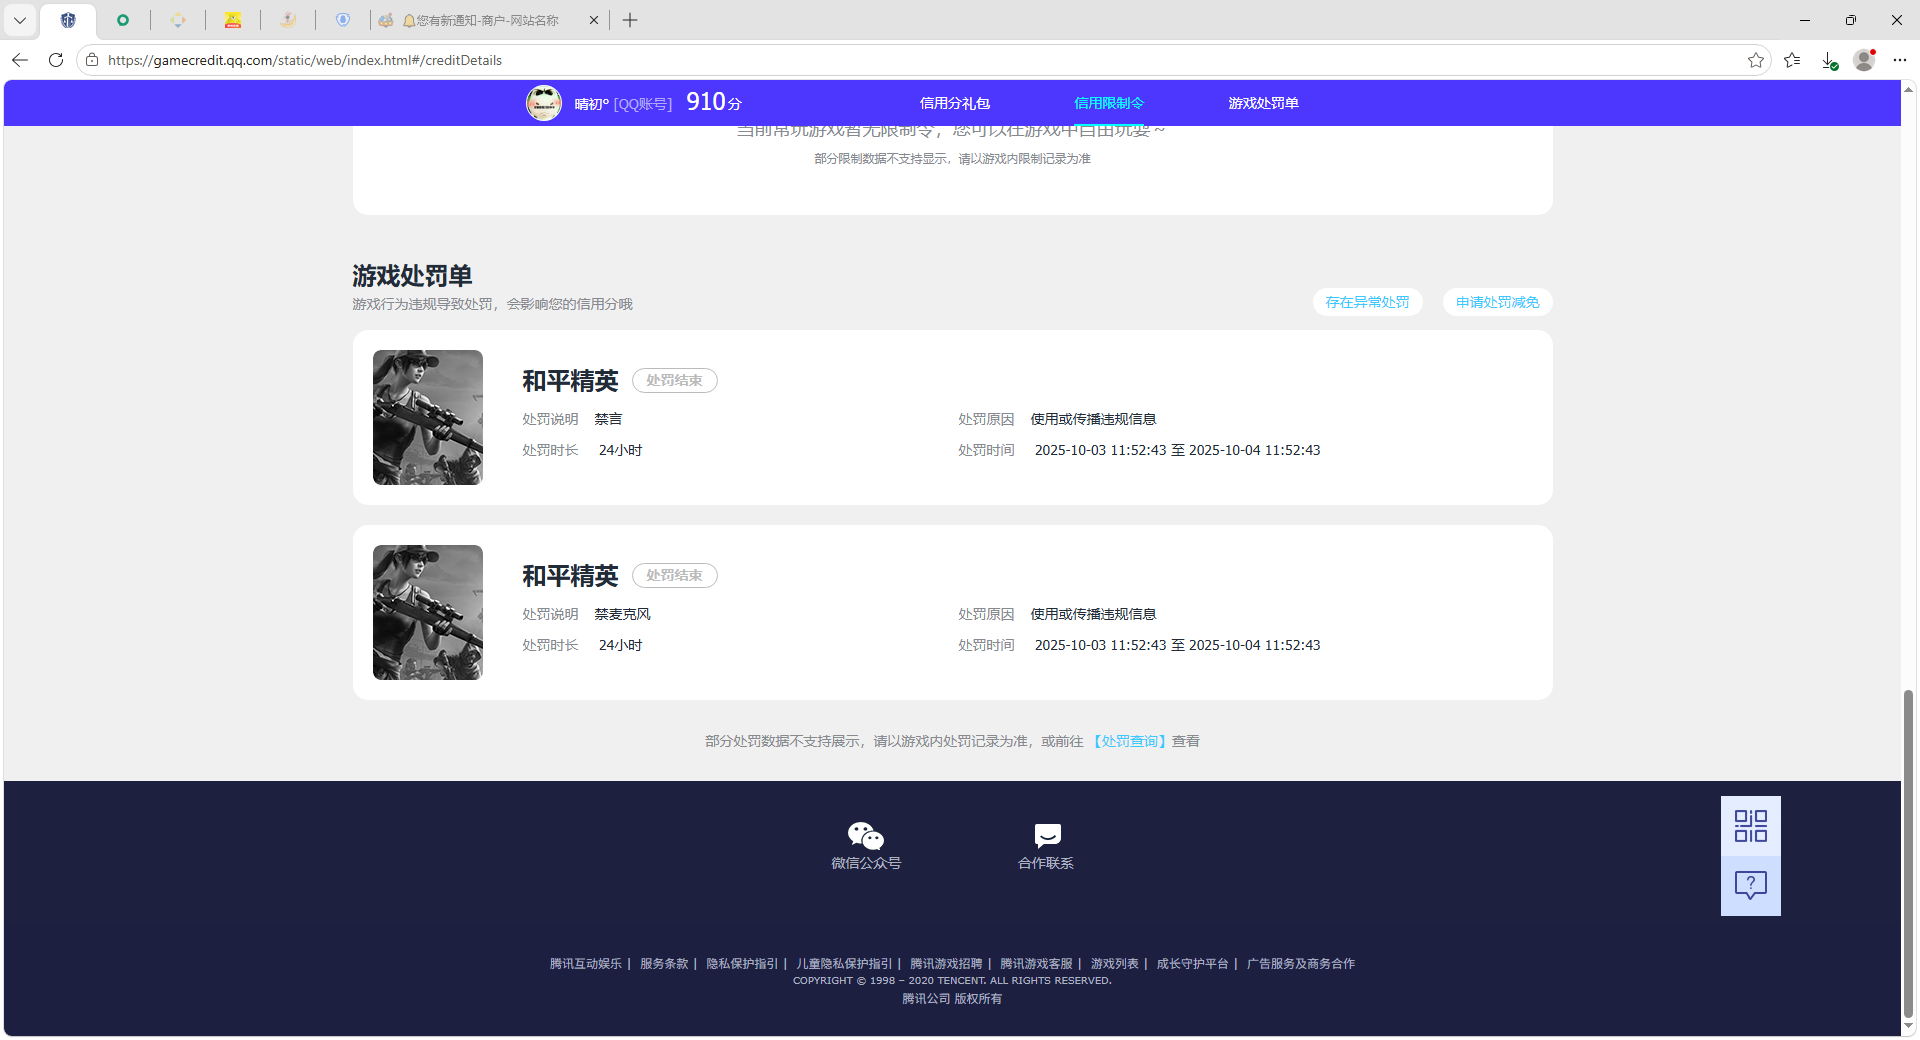
Task: Switch to the green circle icon tab
Action: pyautogui.click(x=123, y=20)
